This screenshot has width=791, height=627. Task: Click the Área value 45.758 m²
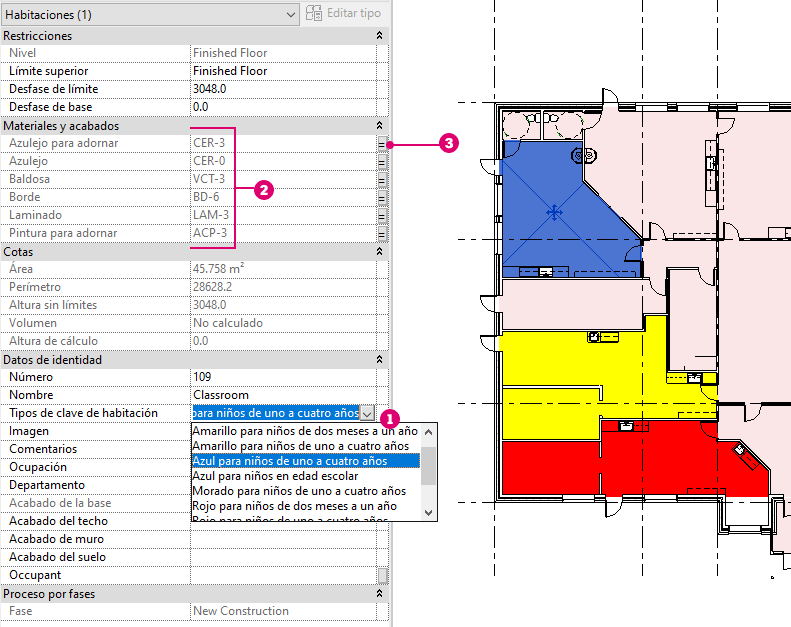[218, 268]
